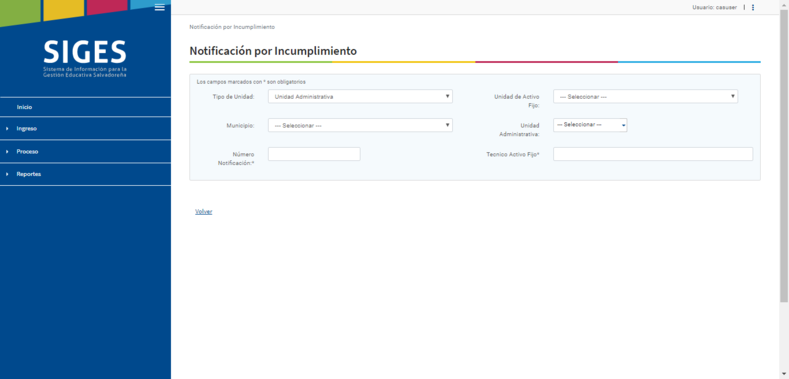The image size is (789, 379).
Task: Click the Volver link
Action: (204, 212)
